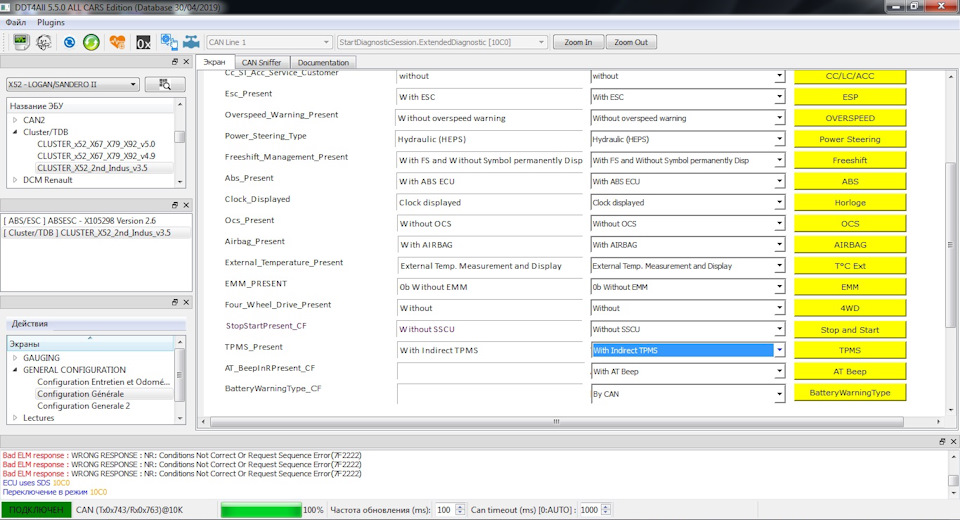The width and height of the screenshot is (960, 520).
Task: Click the Can timeout 1000 field
Action: point(590,510)
